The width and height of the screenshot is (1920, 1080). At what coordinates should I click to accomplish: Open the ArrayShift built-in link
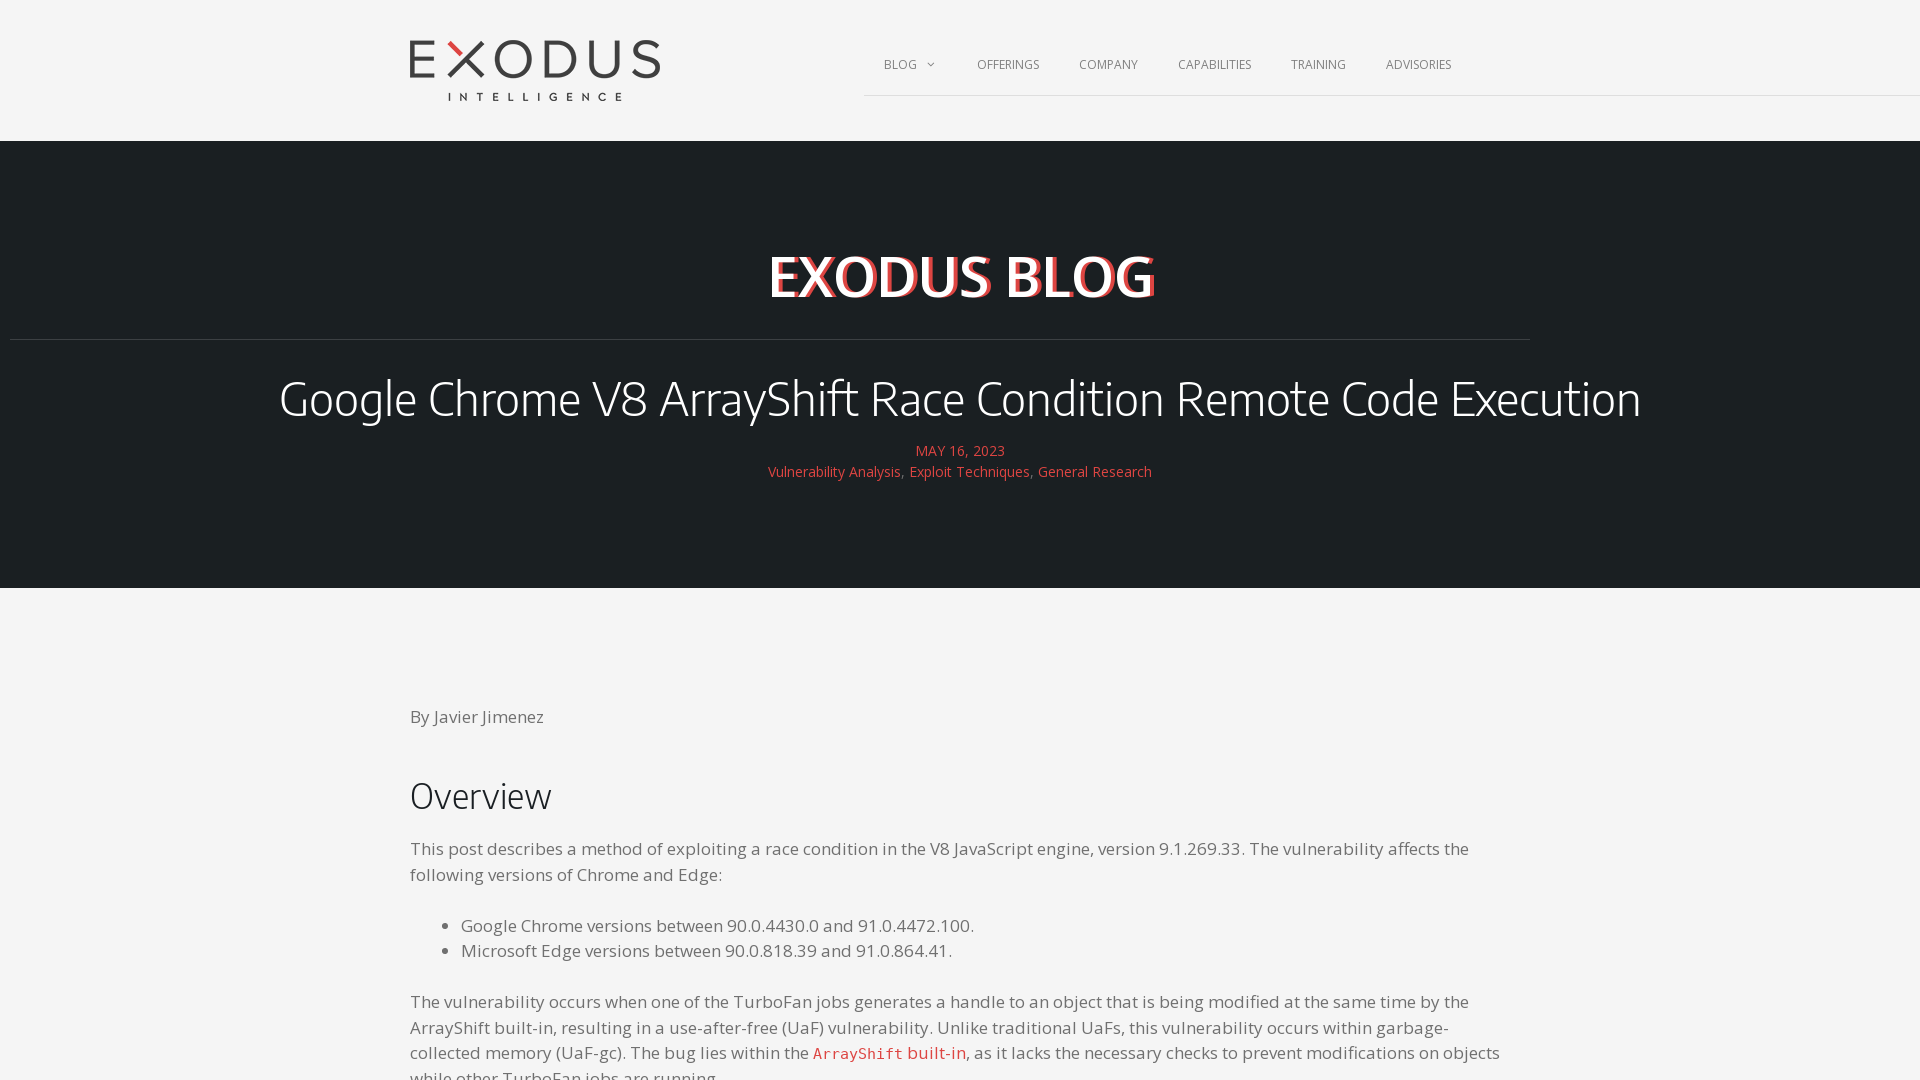coord(889,1054)
